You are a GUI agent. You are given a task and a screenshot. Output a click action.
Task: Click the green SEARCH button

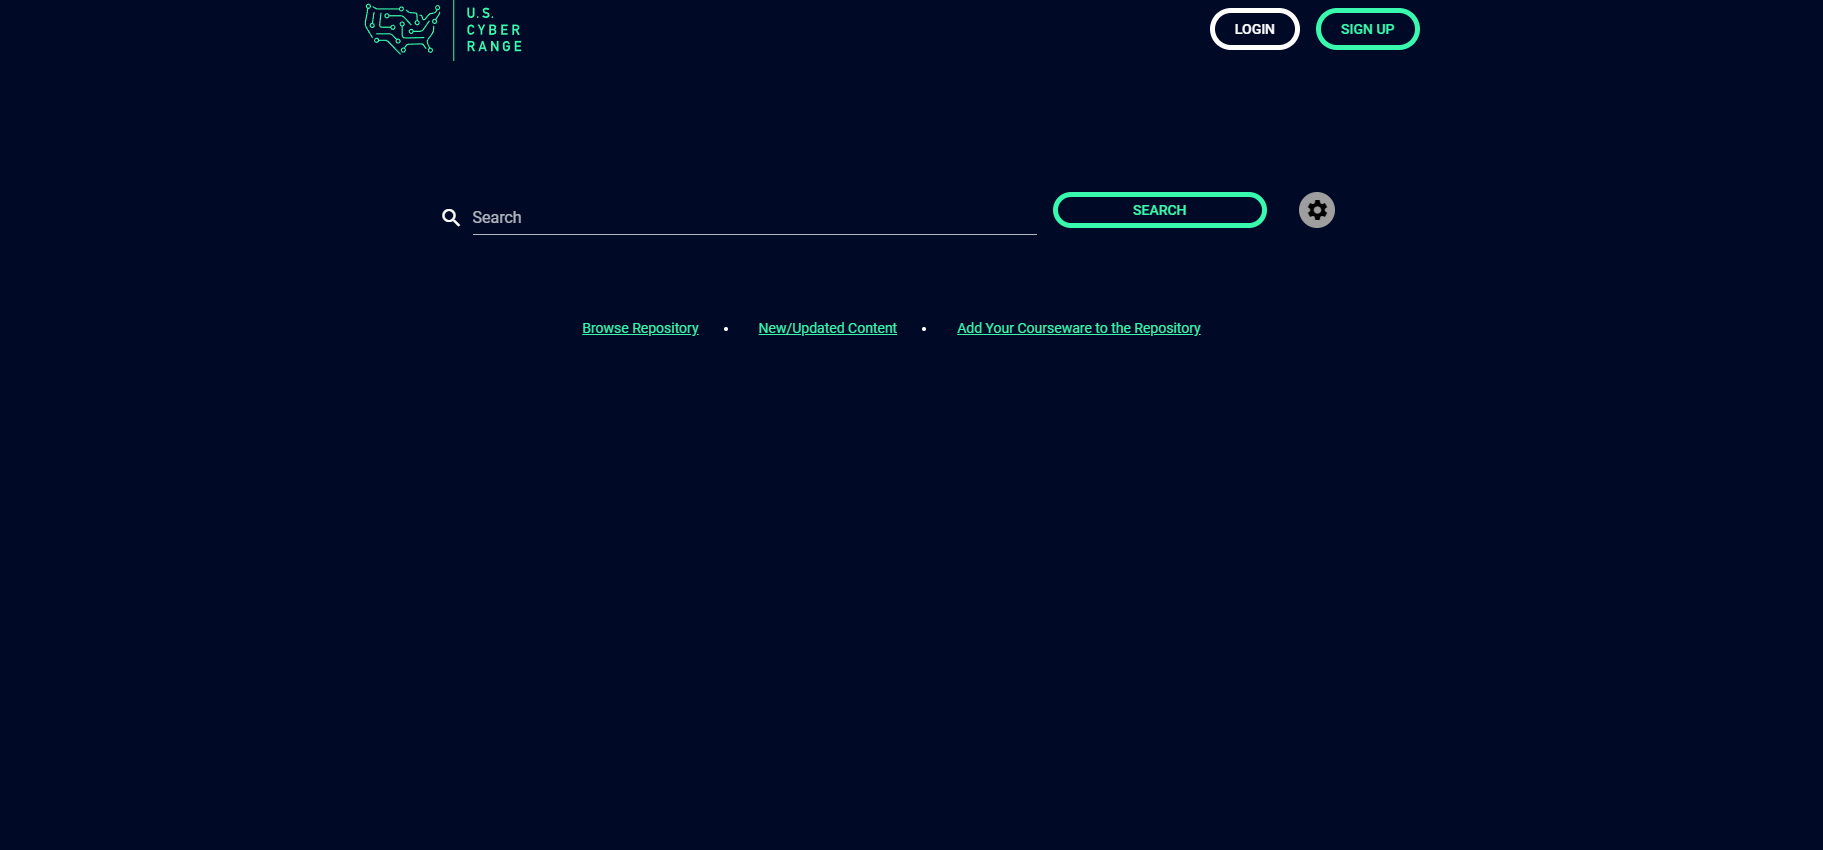(1159, 210)
